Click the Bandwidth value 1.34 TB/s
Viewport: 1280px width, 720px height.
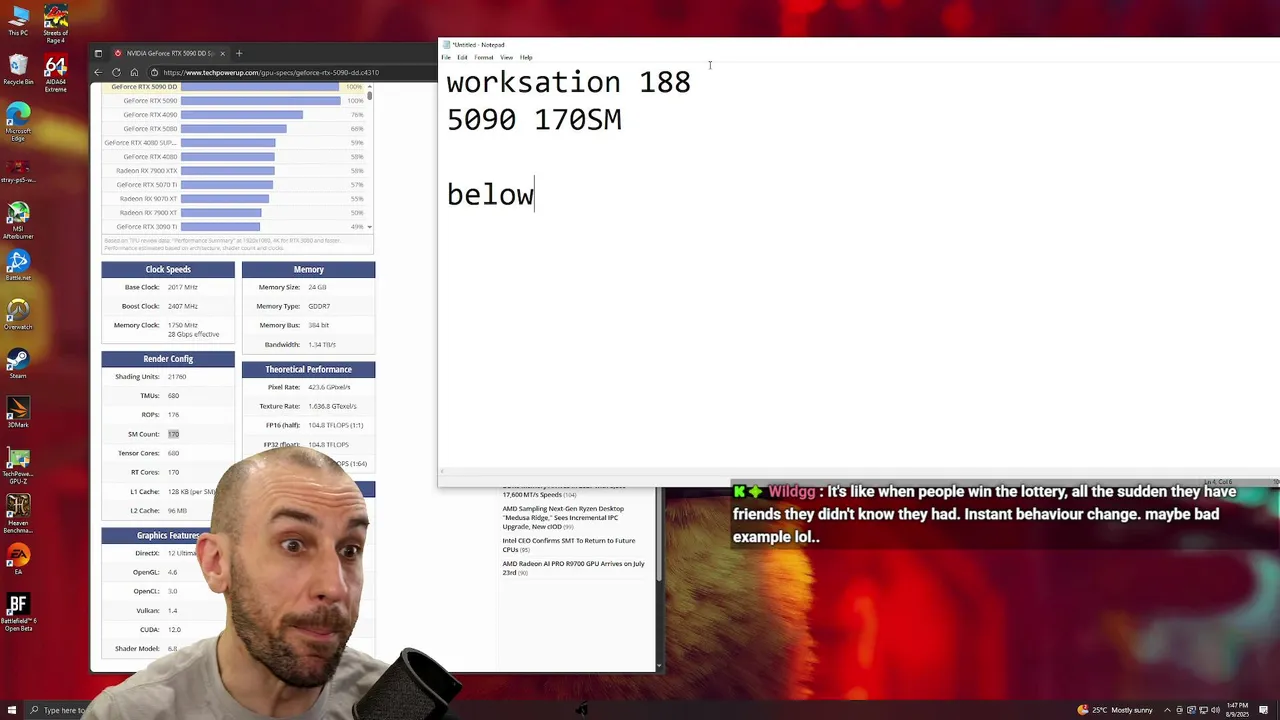pos(322,344)
